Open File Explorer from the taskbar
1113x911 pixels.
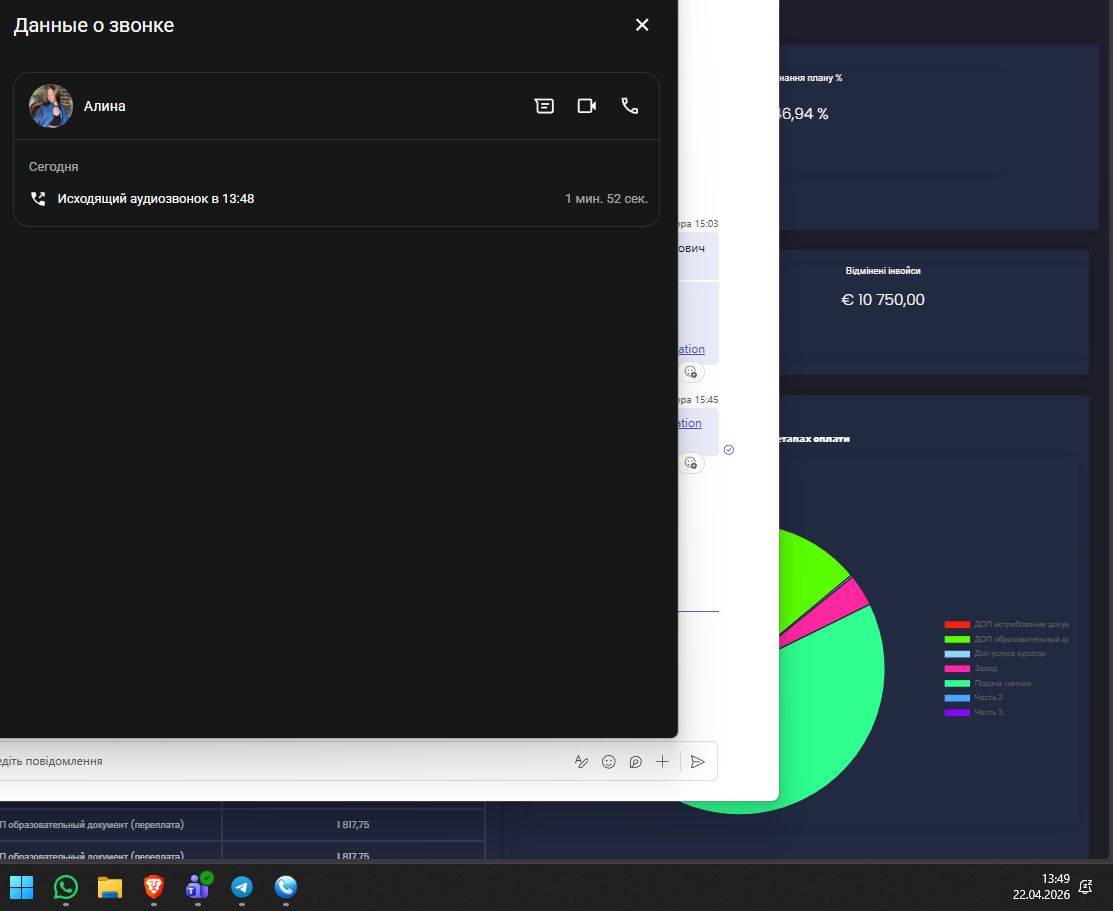tap(110, 887)
